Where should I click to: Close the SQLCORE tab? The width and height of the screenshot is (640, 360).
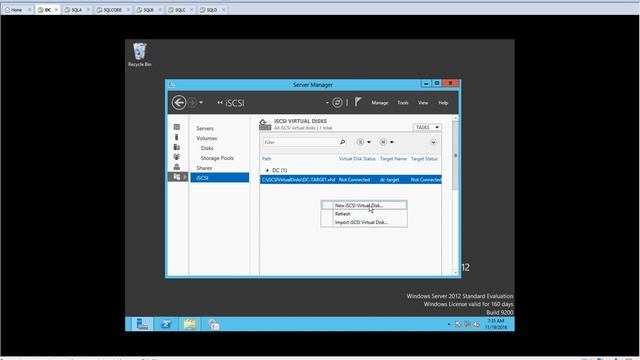point(128,10)
